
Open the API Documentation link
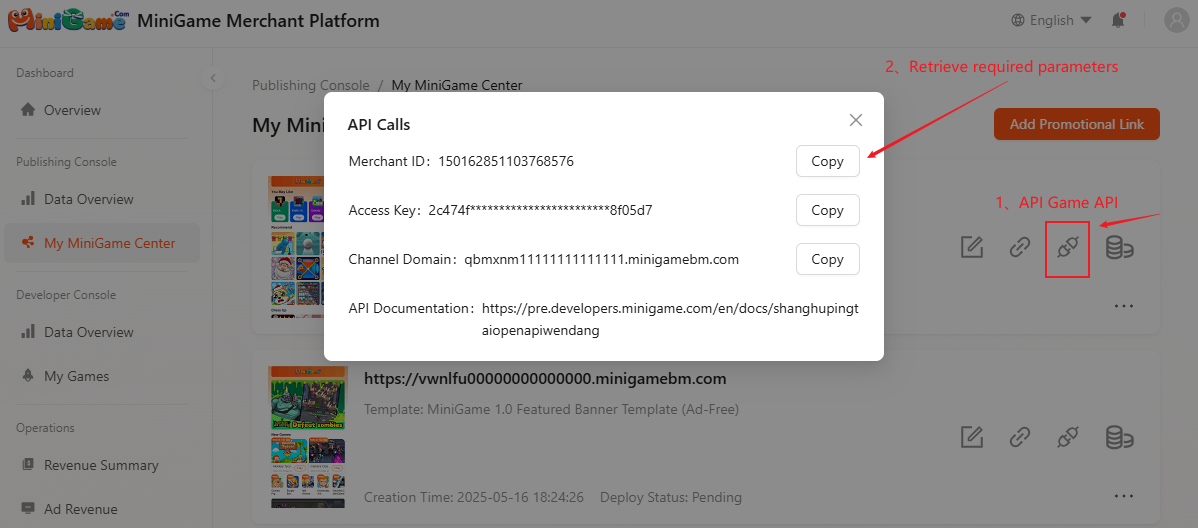point(669,319)
